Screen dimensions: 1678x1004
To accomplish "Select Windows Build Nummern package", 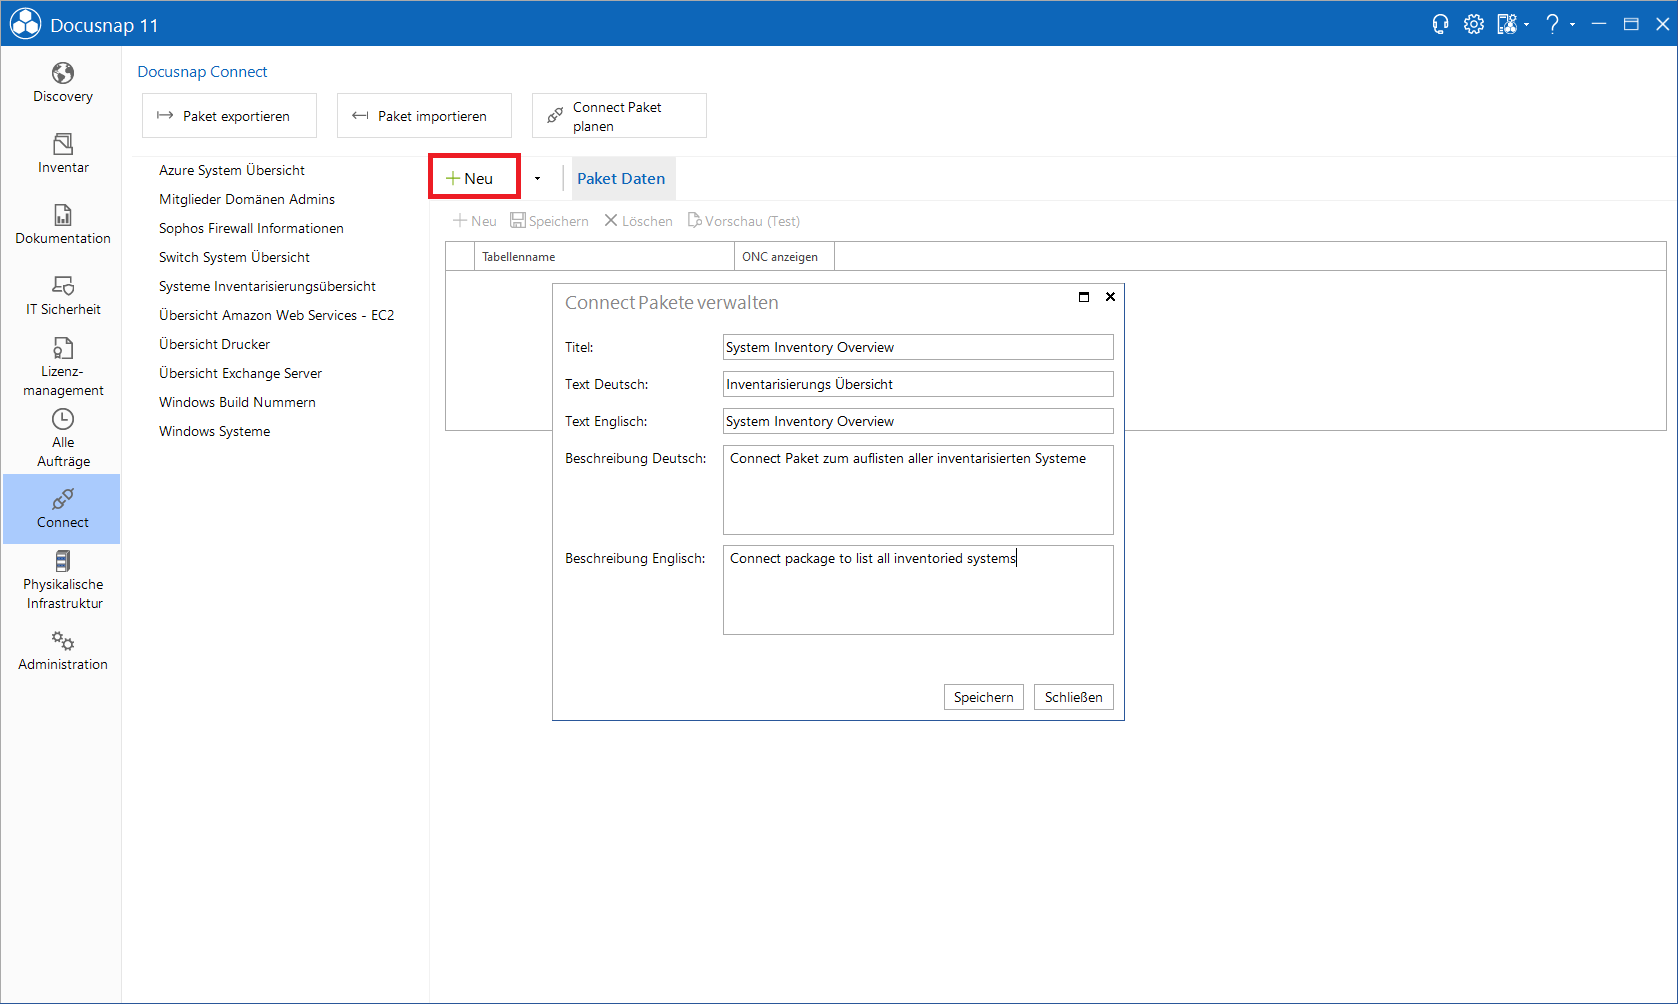I will [x=237, y=402].
